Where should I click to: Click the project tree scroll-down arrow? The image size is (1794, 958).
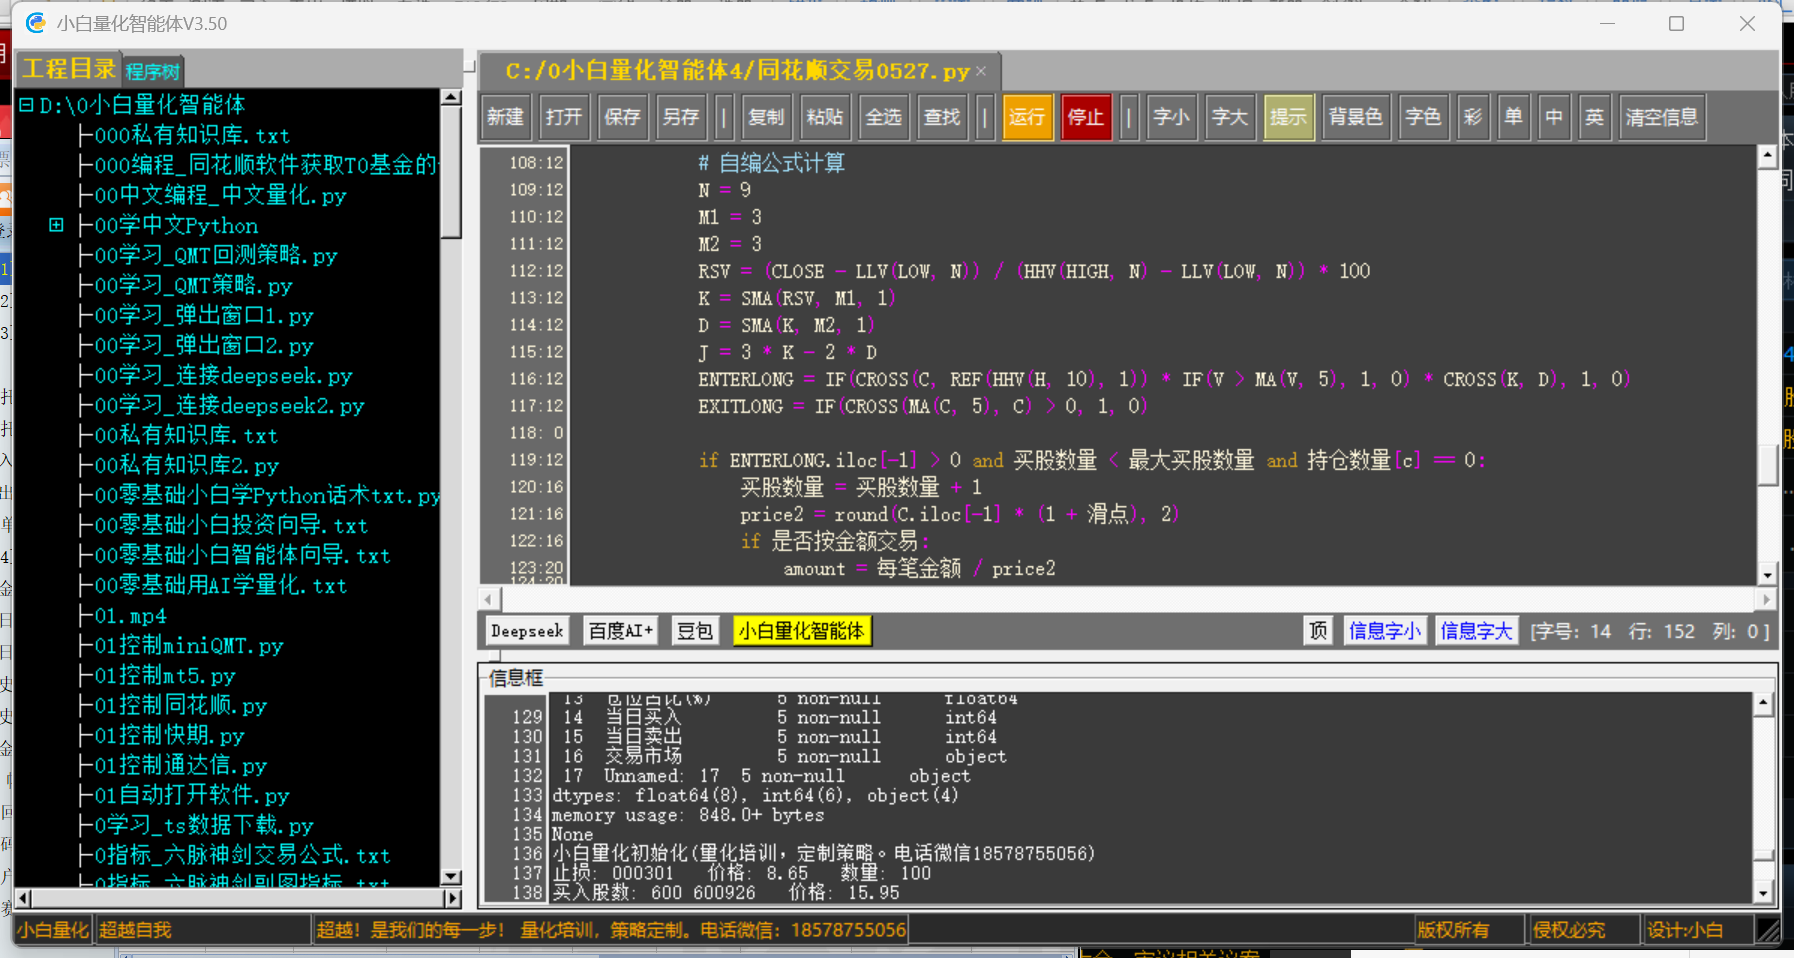(x=451, y=877)
